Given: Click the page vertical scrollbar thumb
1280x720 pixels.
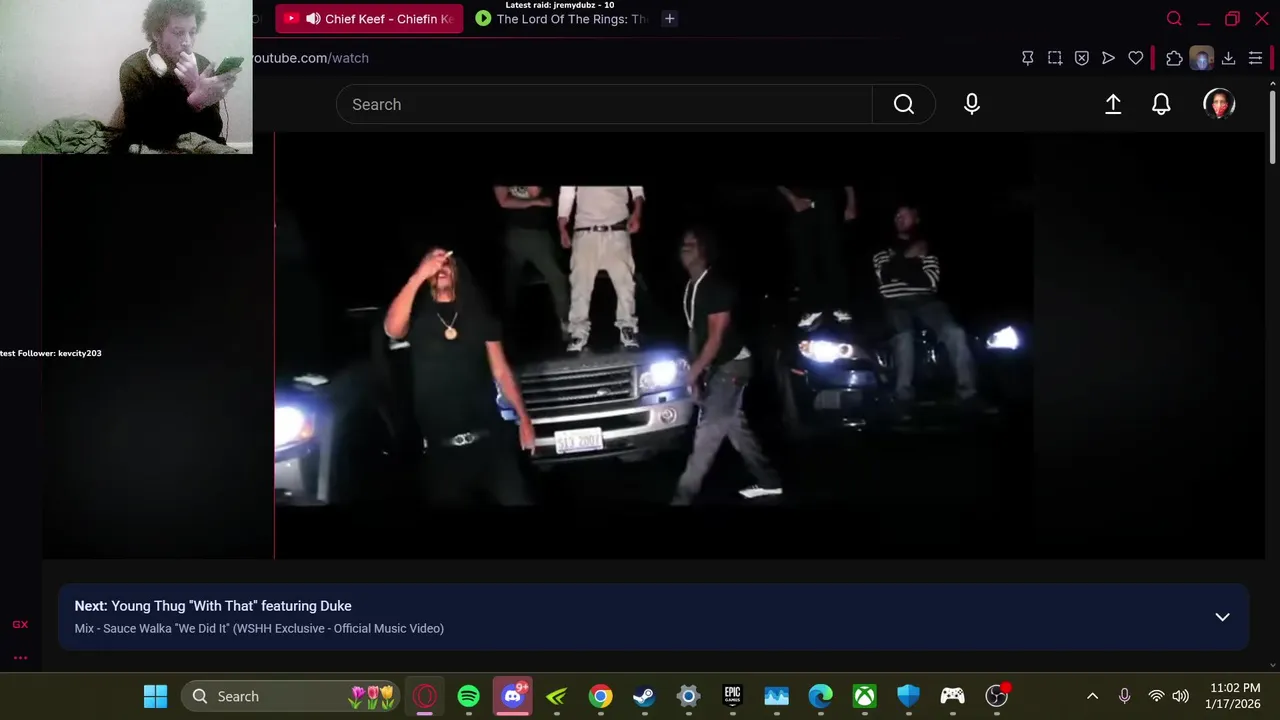Looking at the screenshot, I should point(1272,127).
